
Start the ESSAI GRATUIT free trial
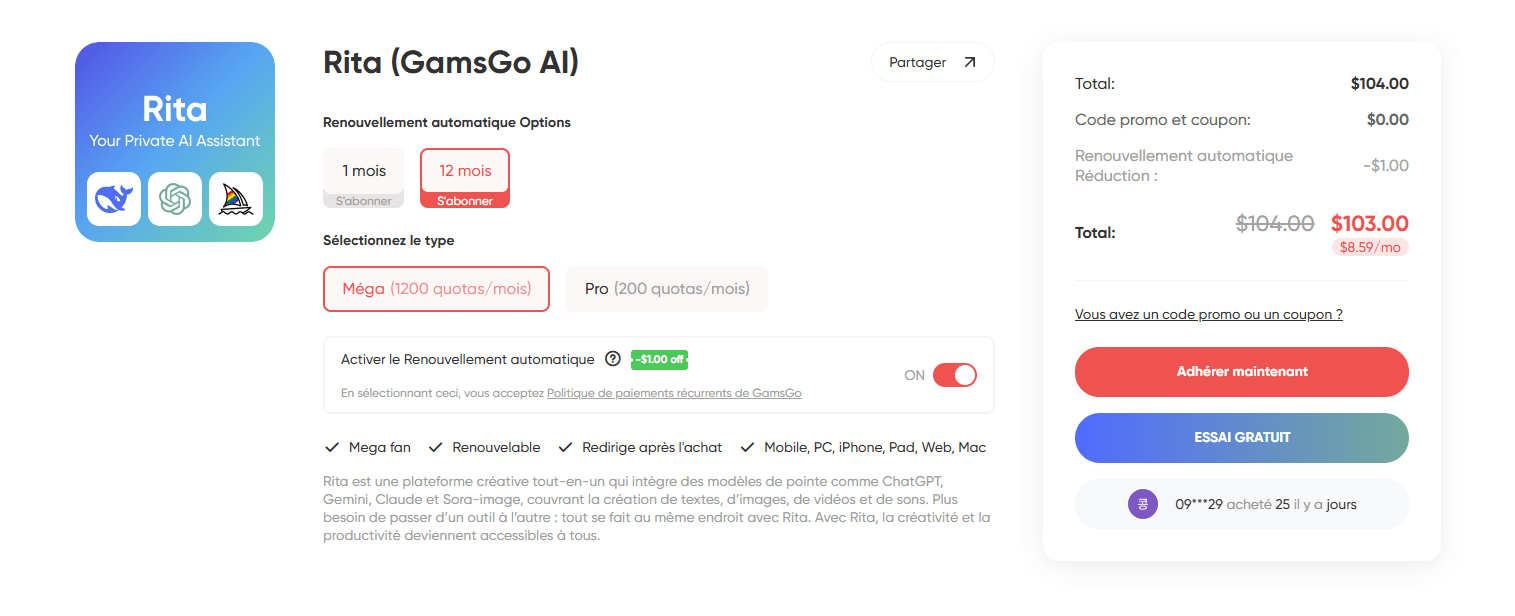(1241, 438)
